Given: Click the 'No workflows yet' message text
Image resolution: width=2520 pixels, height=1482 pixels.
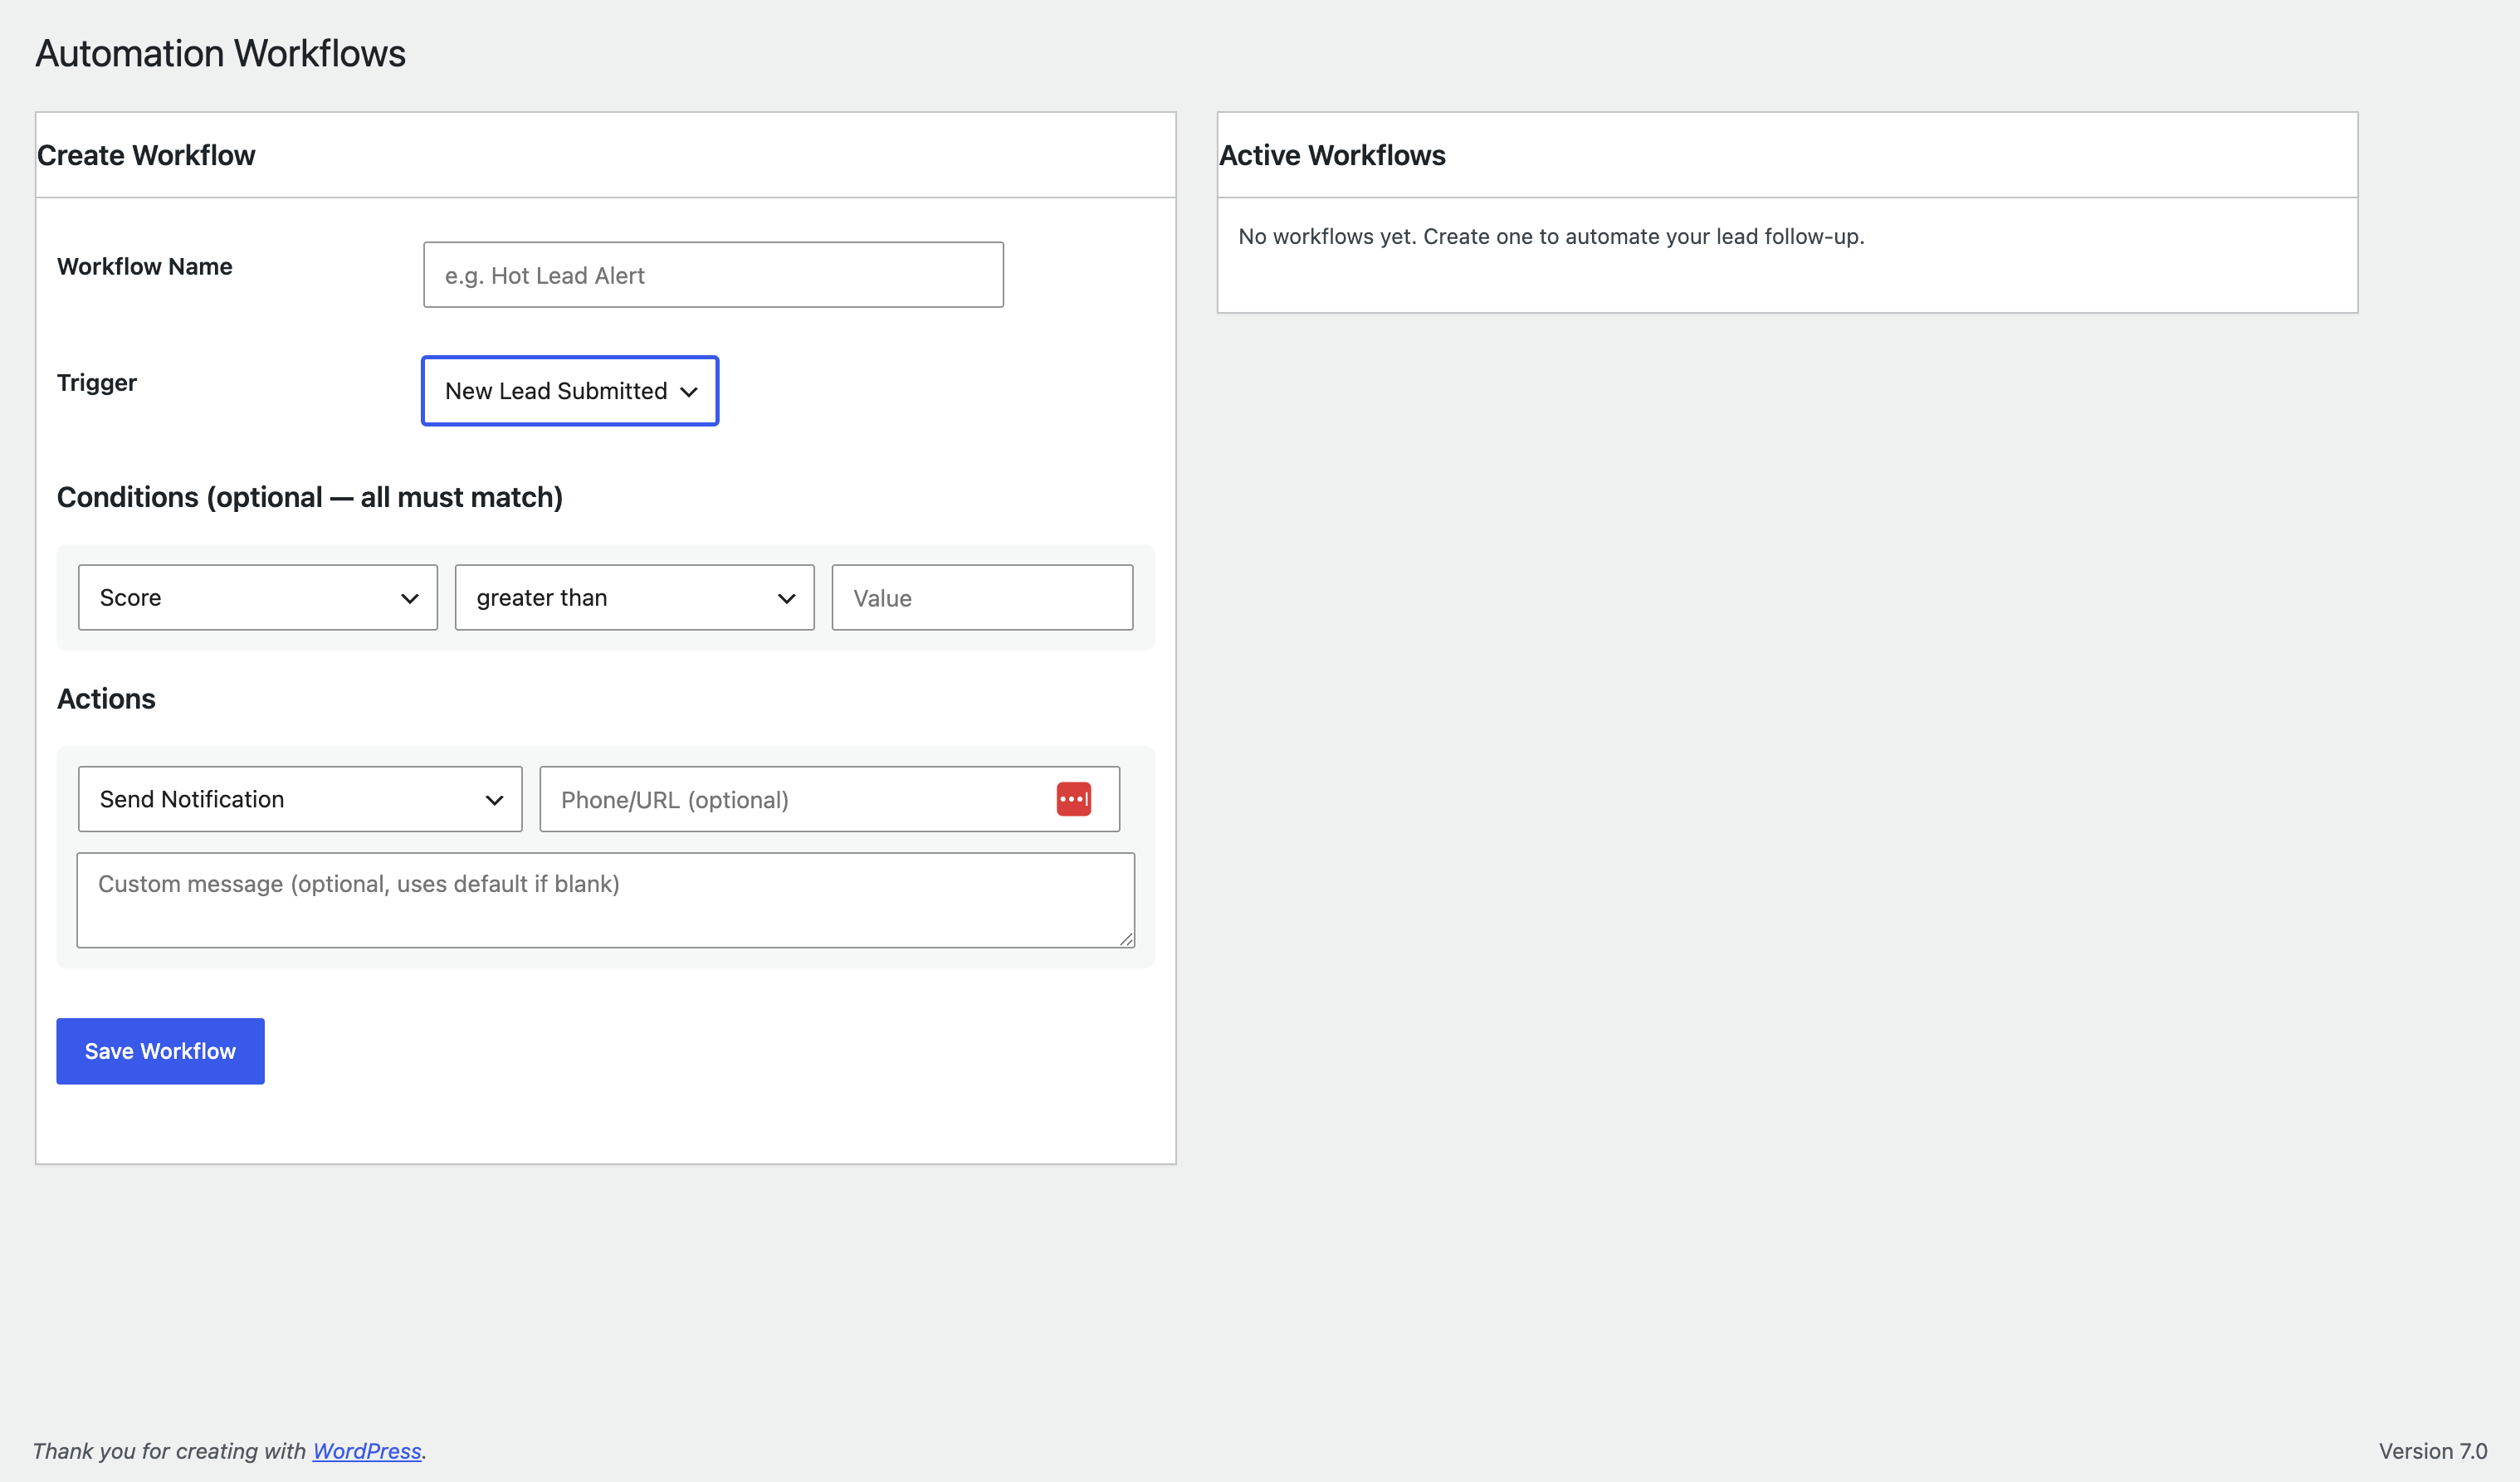Looking at the screenshot, I should [x=1551, y=237].
